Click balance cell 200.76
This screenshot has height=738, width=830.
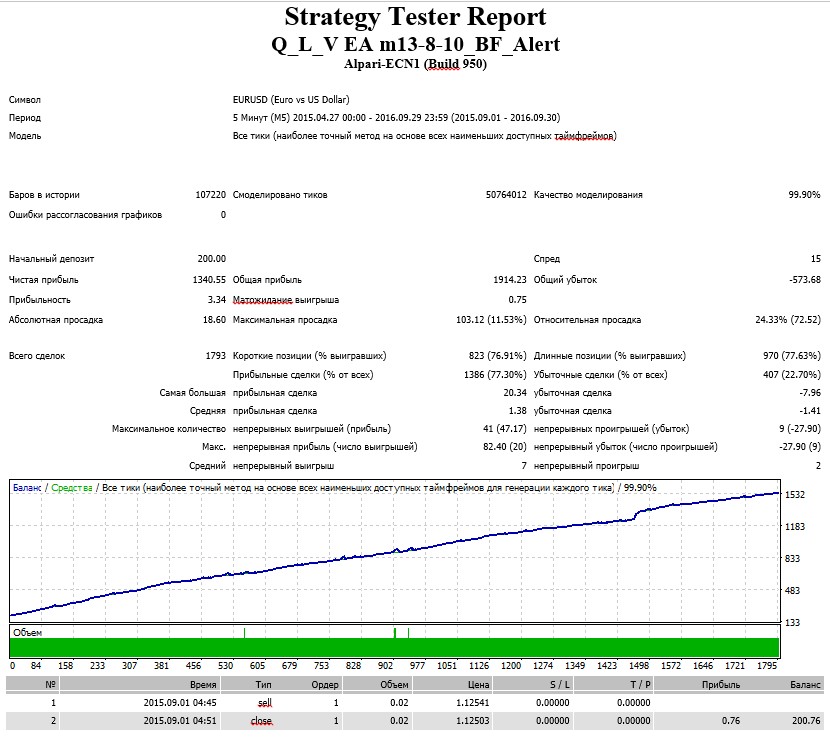click(x=807, y=721)
